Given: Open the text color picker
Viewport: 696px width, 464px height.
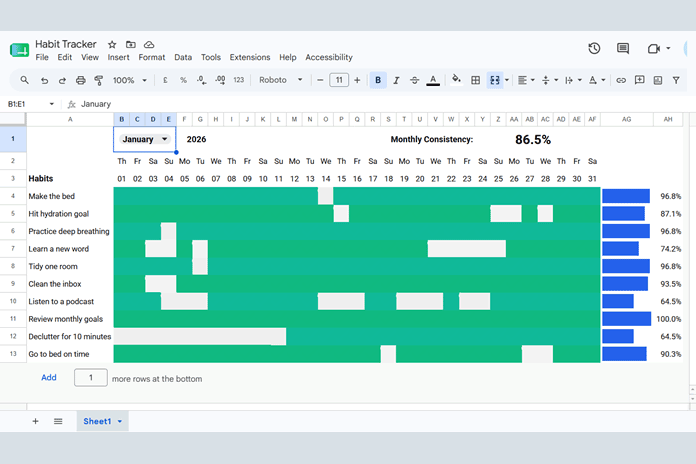Looking at the screenshot, I should pyautogui.click(x=433, y=80).
